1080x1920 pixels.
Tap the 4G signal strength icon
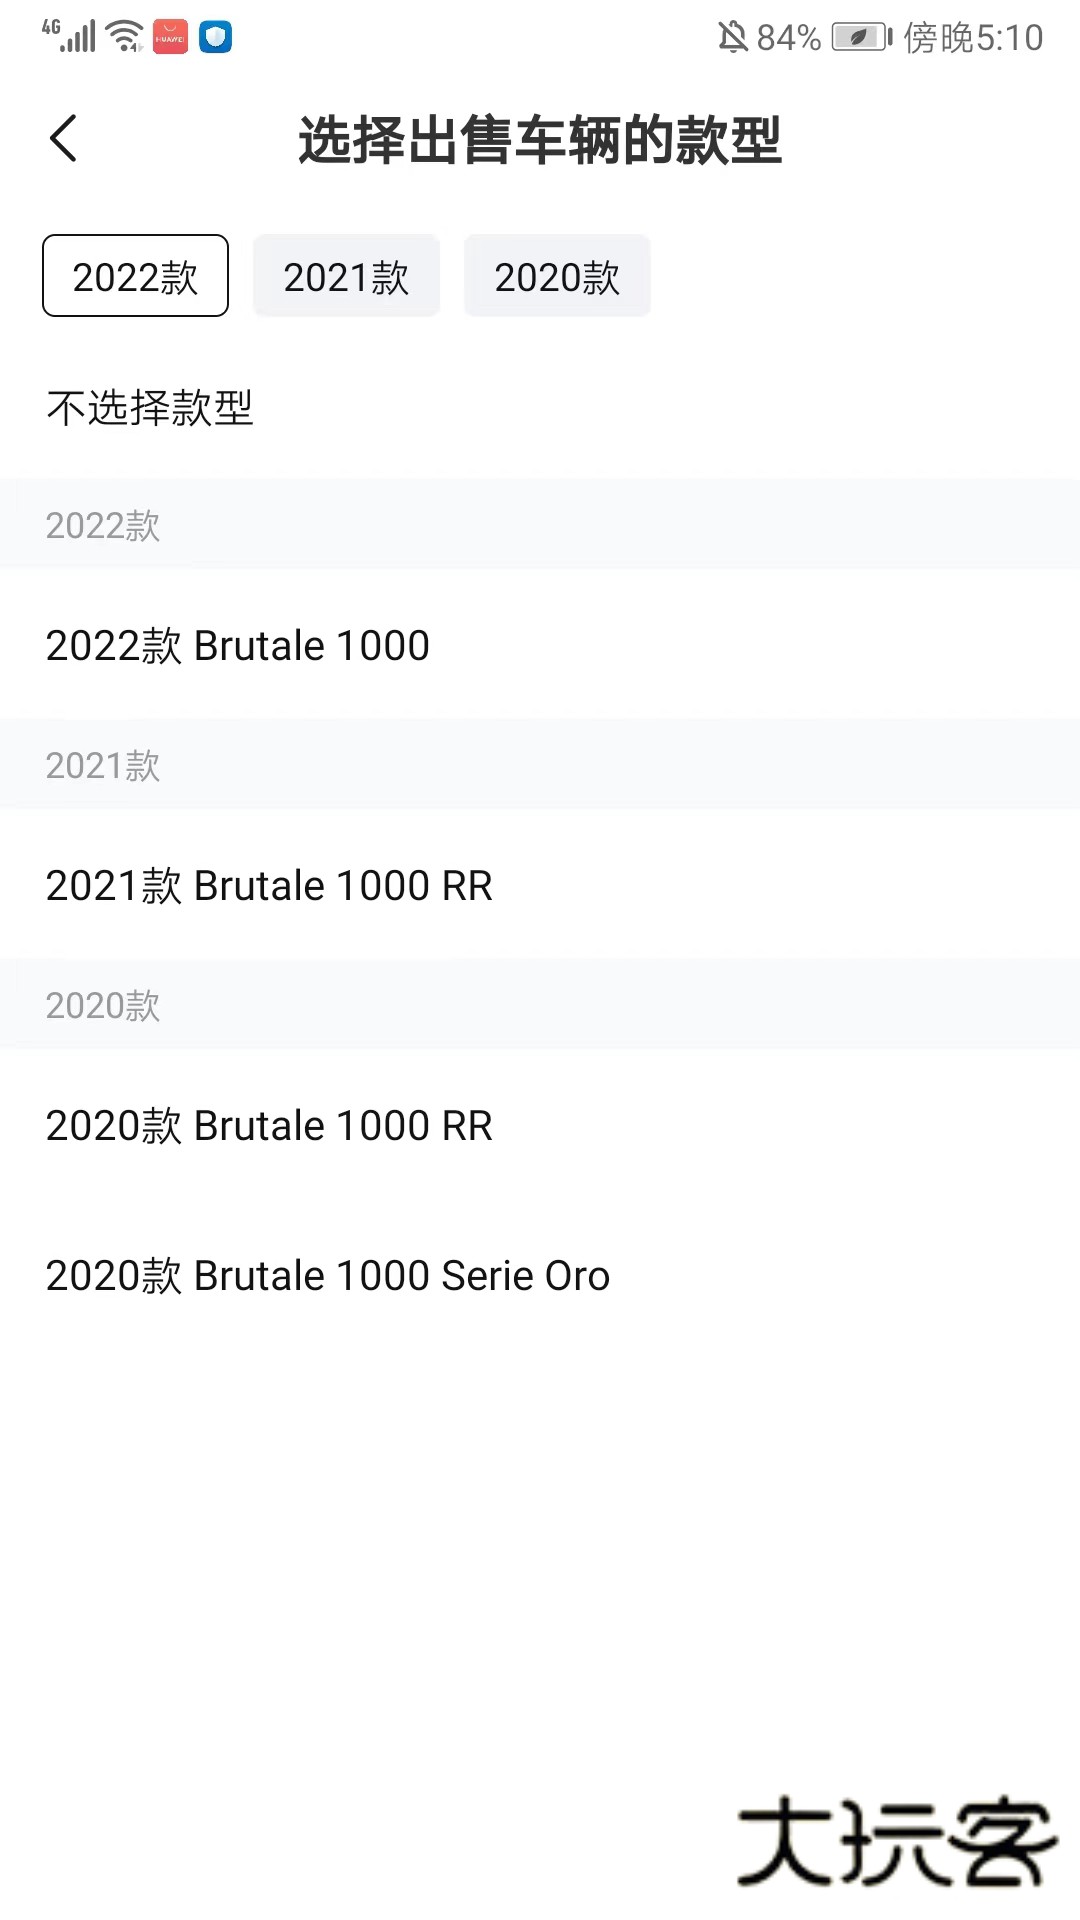coord(69,36)
